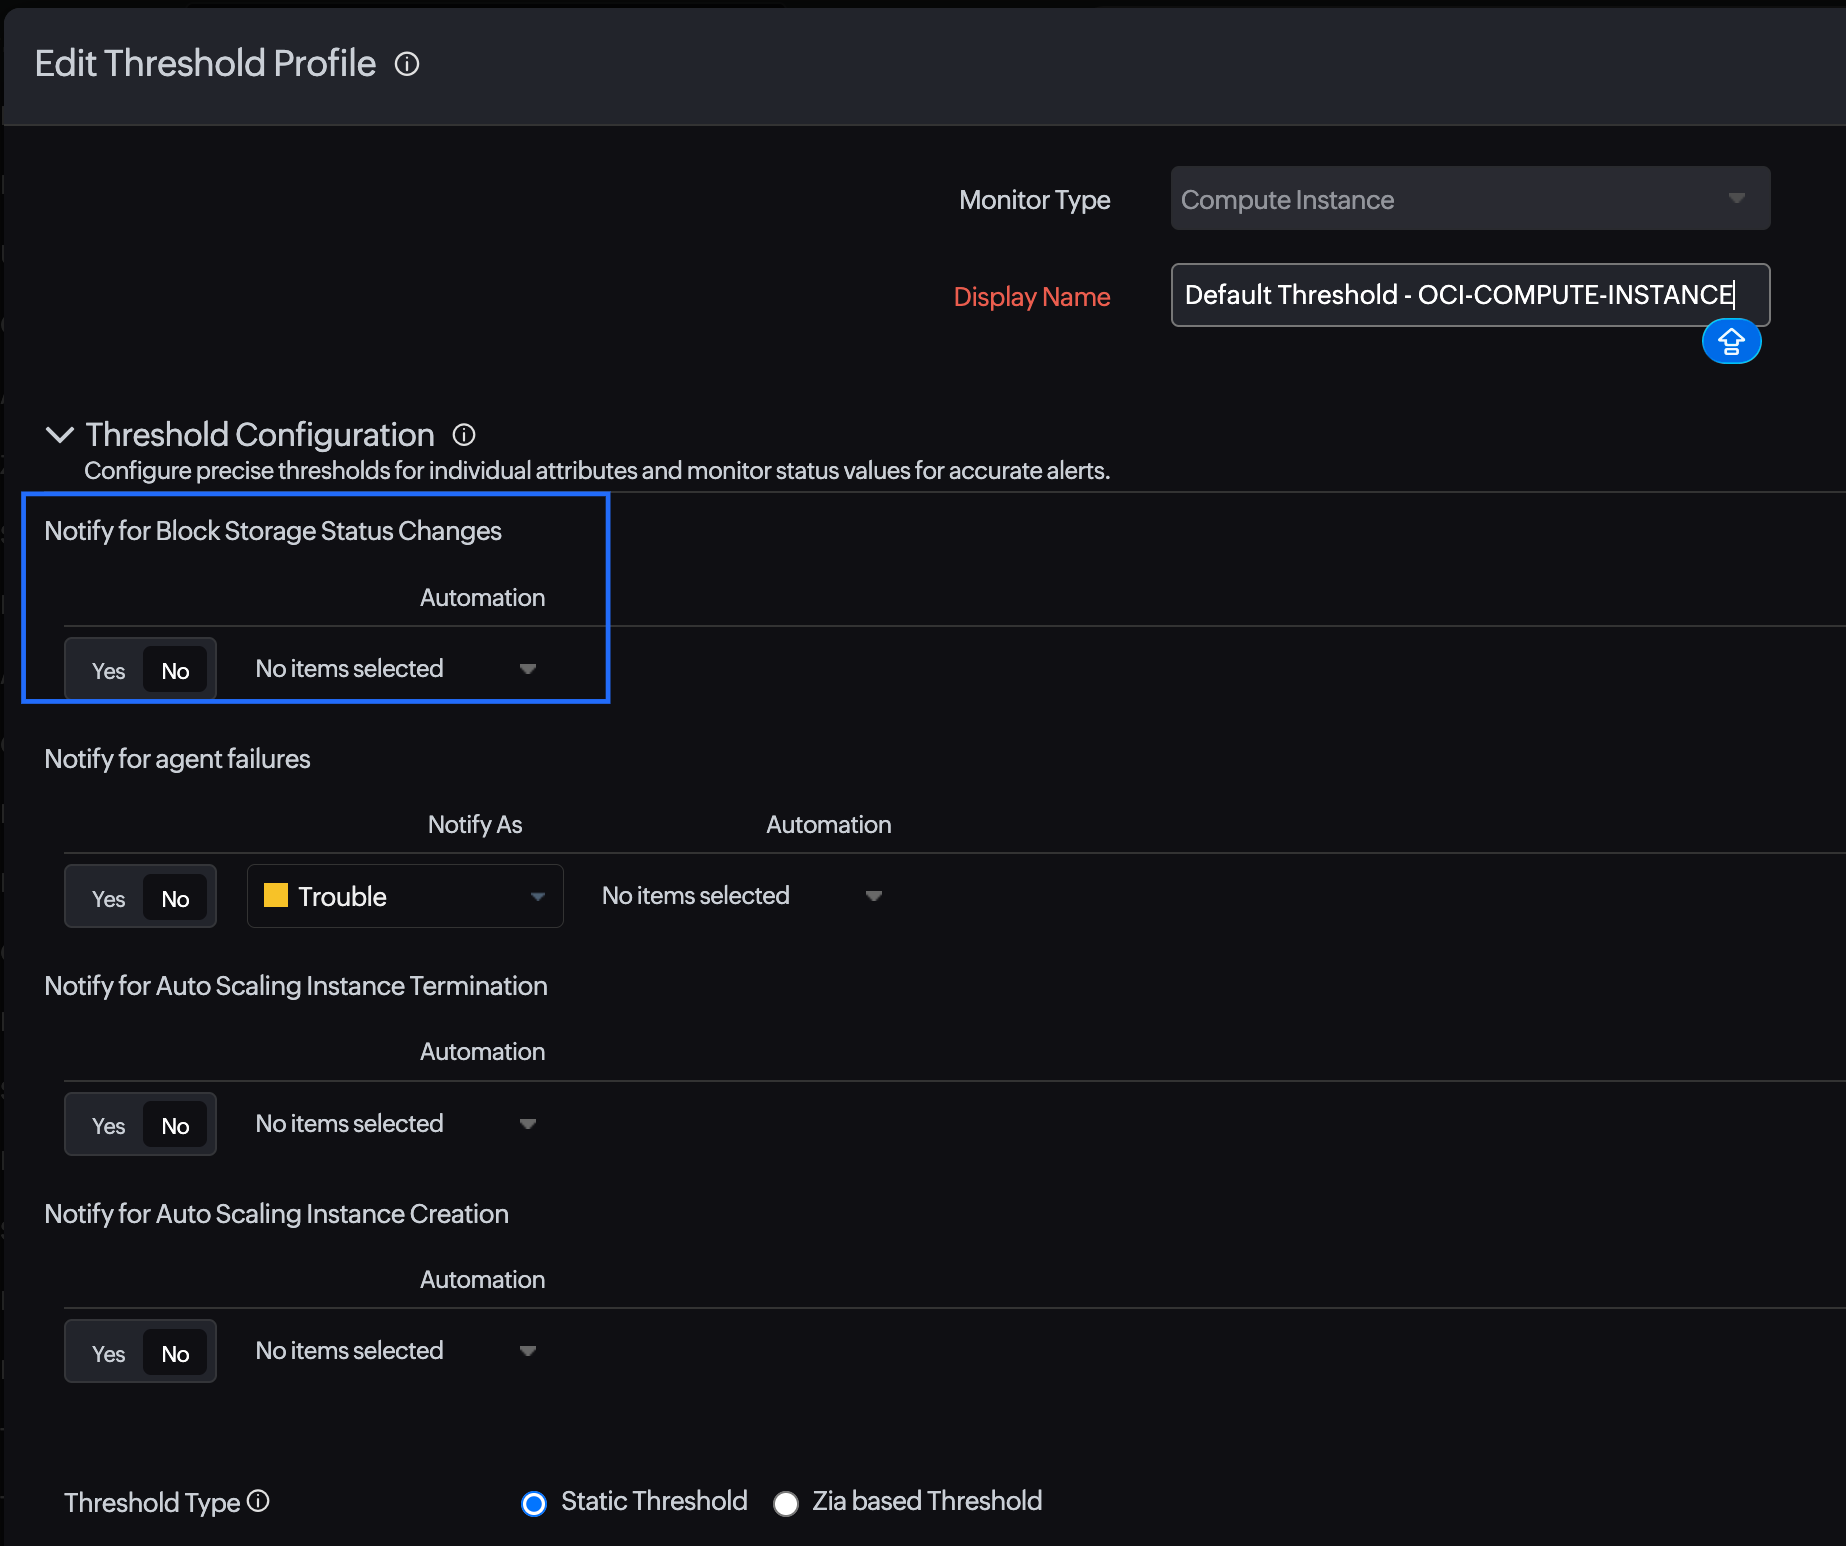
Task: Select No for Auto Scaling Instance Termination
Action: (175, 1126)
